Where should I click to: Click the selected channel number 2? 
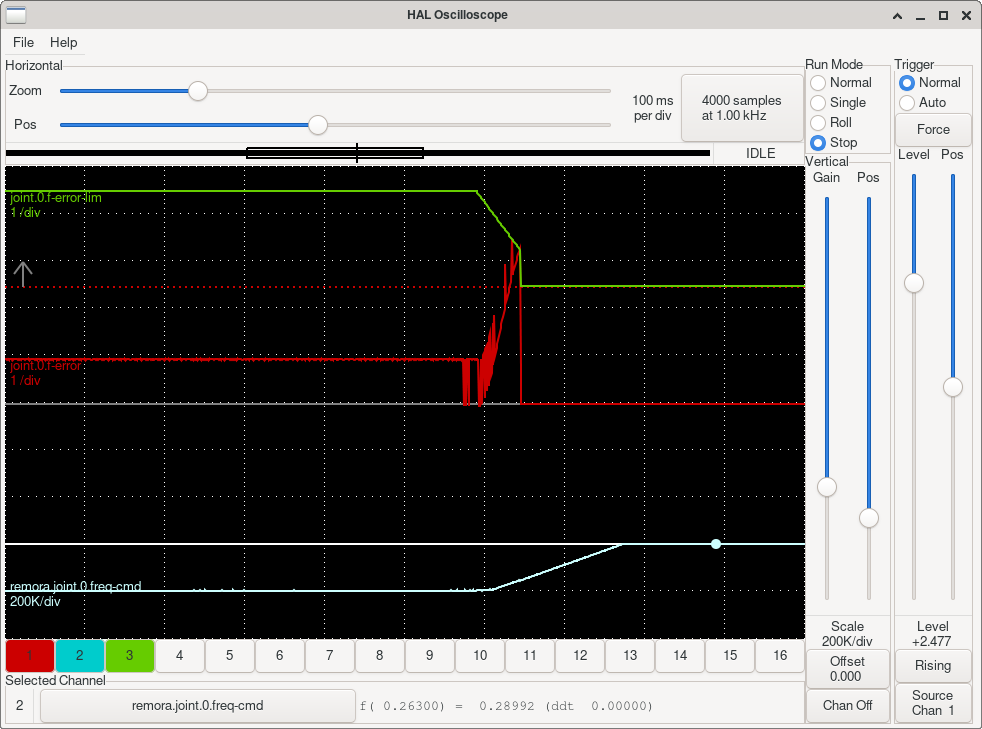pos(19,706)
